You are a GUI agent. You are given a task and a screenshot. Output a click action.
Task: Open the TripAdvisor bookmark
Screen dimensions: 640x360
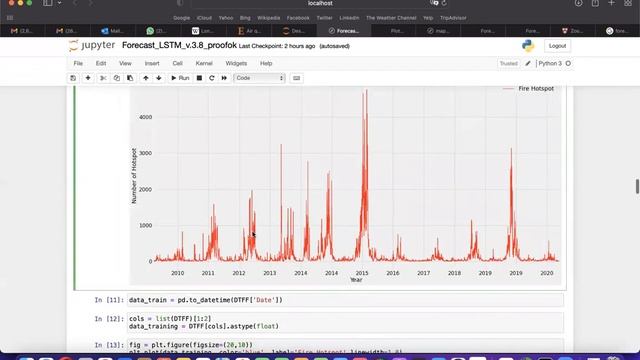pyautogui.click(x=453, y=18)
